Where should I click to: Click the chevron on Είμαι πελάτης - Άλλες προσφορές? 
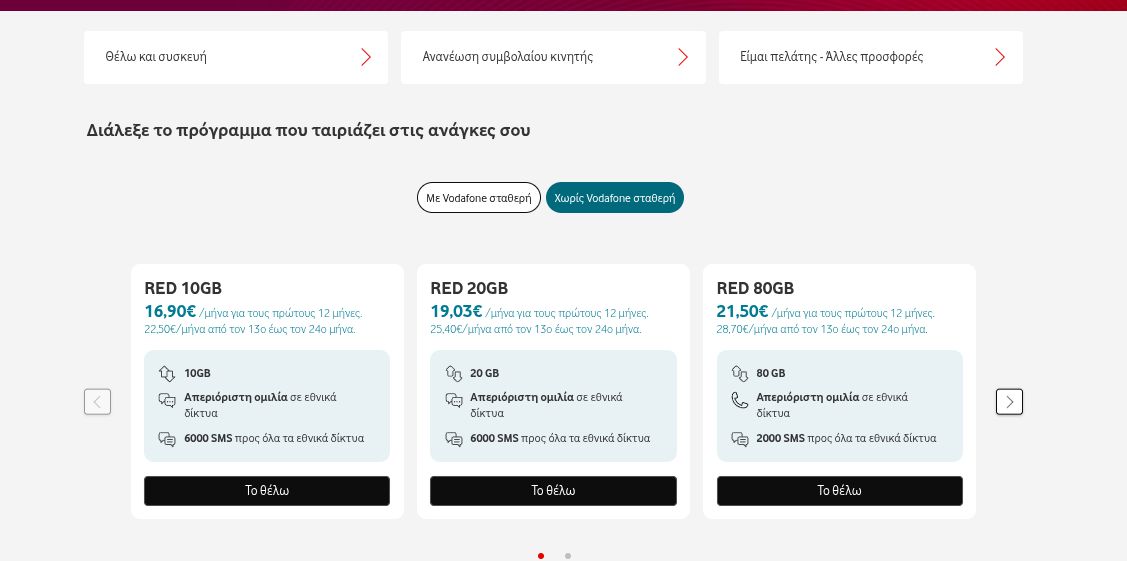(x=1000, y=57)
